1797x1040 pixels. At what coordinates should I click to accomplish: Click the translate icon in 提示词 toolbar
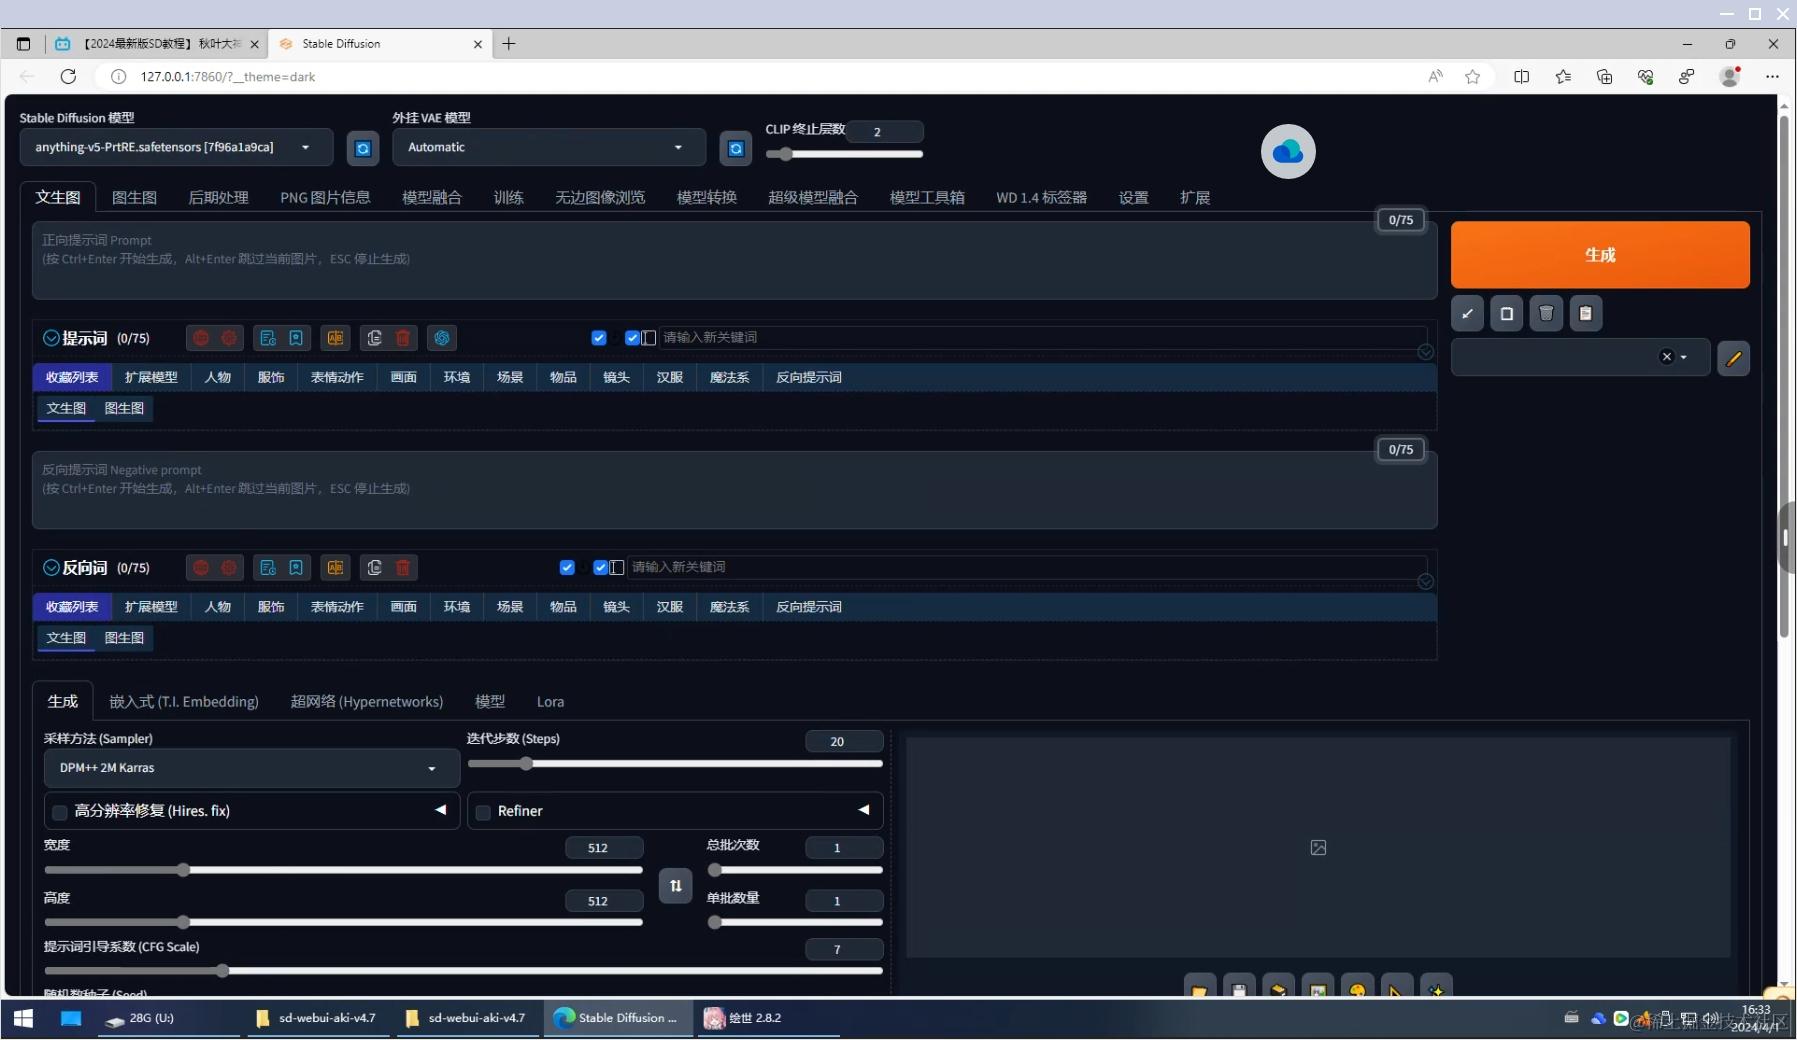[335, 338]
